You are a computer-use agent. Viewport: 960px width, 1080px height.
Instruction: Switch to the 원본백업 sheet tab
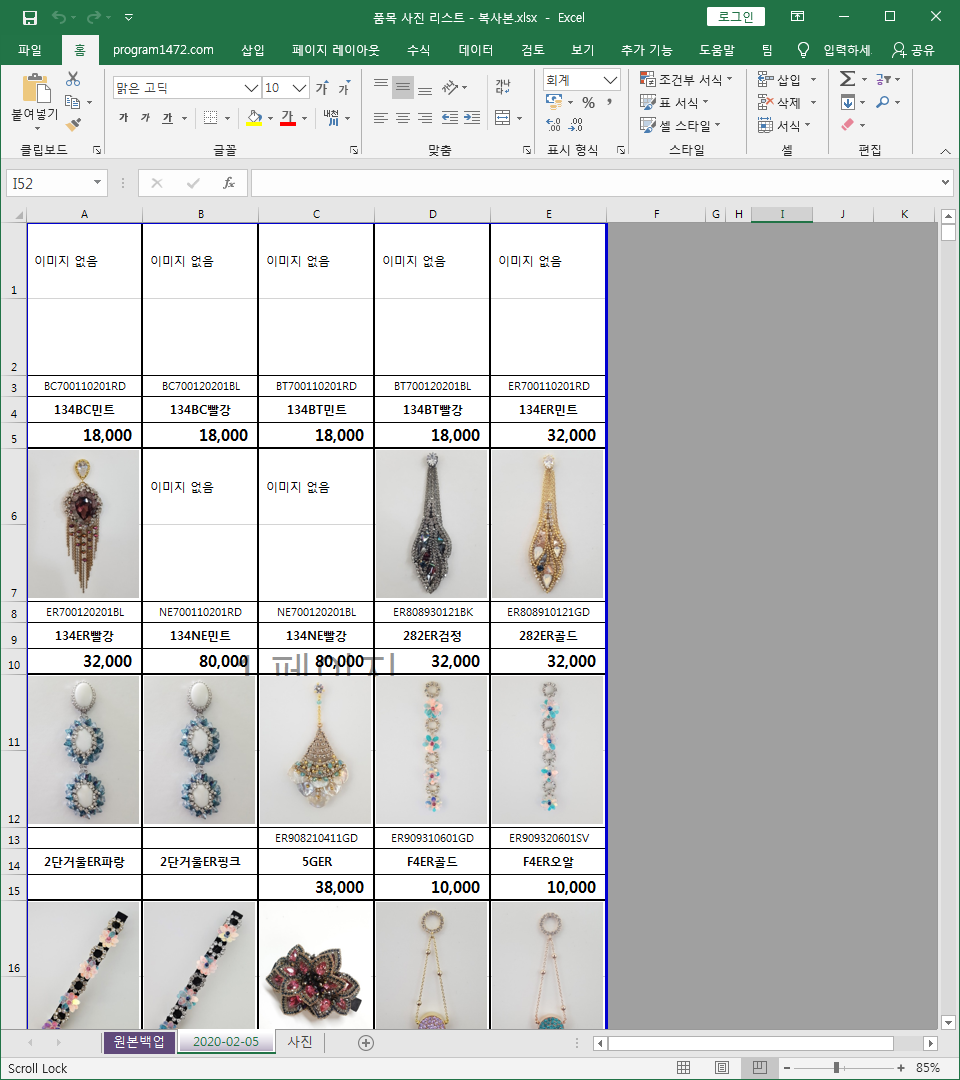139,1042
